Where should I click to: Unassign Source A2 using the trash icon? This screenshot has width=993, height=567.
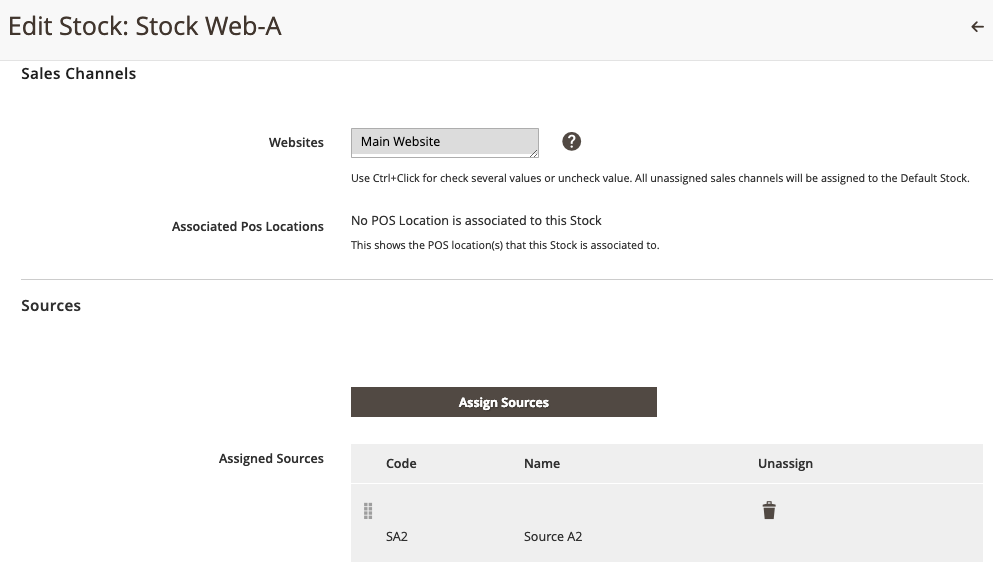click(769, 510)
